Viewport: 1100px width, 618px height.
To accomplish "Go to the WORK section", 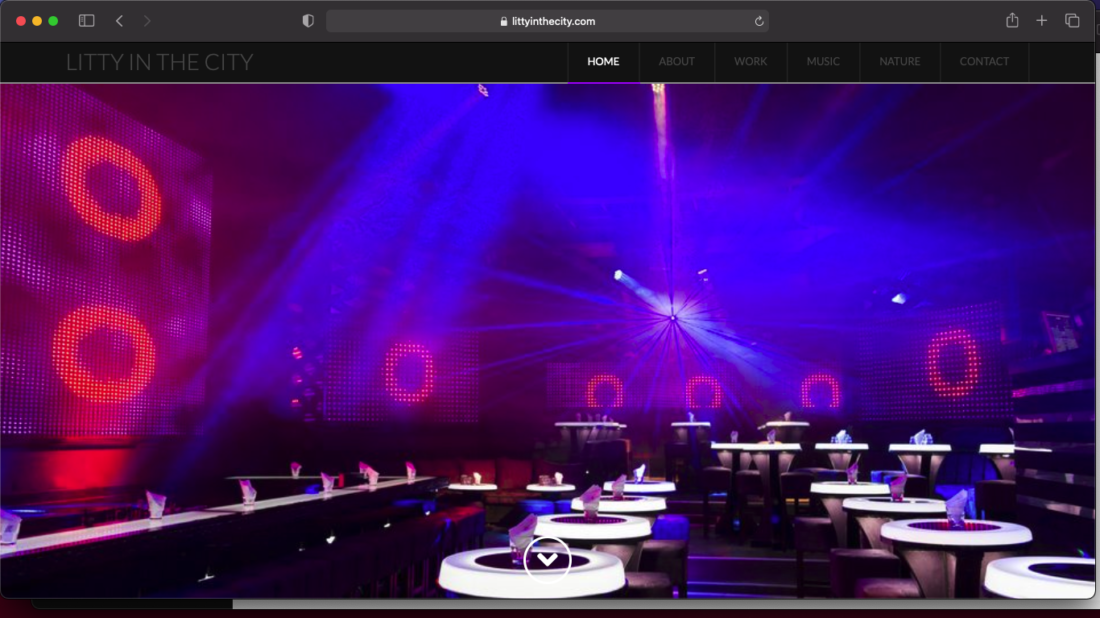I will coord(750,62).
